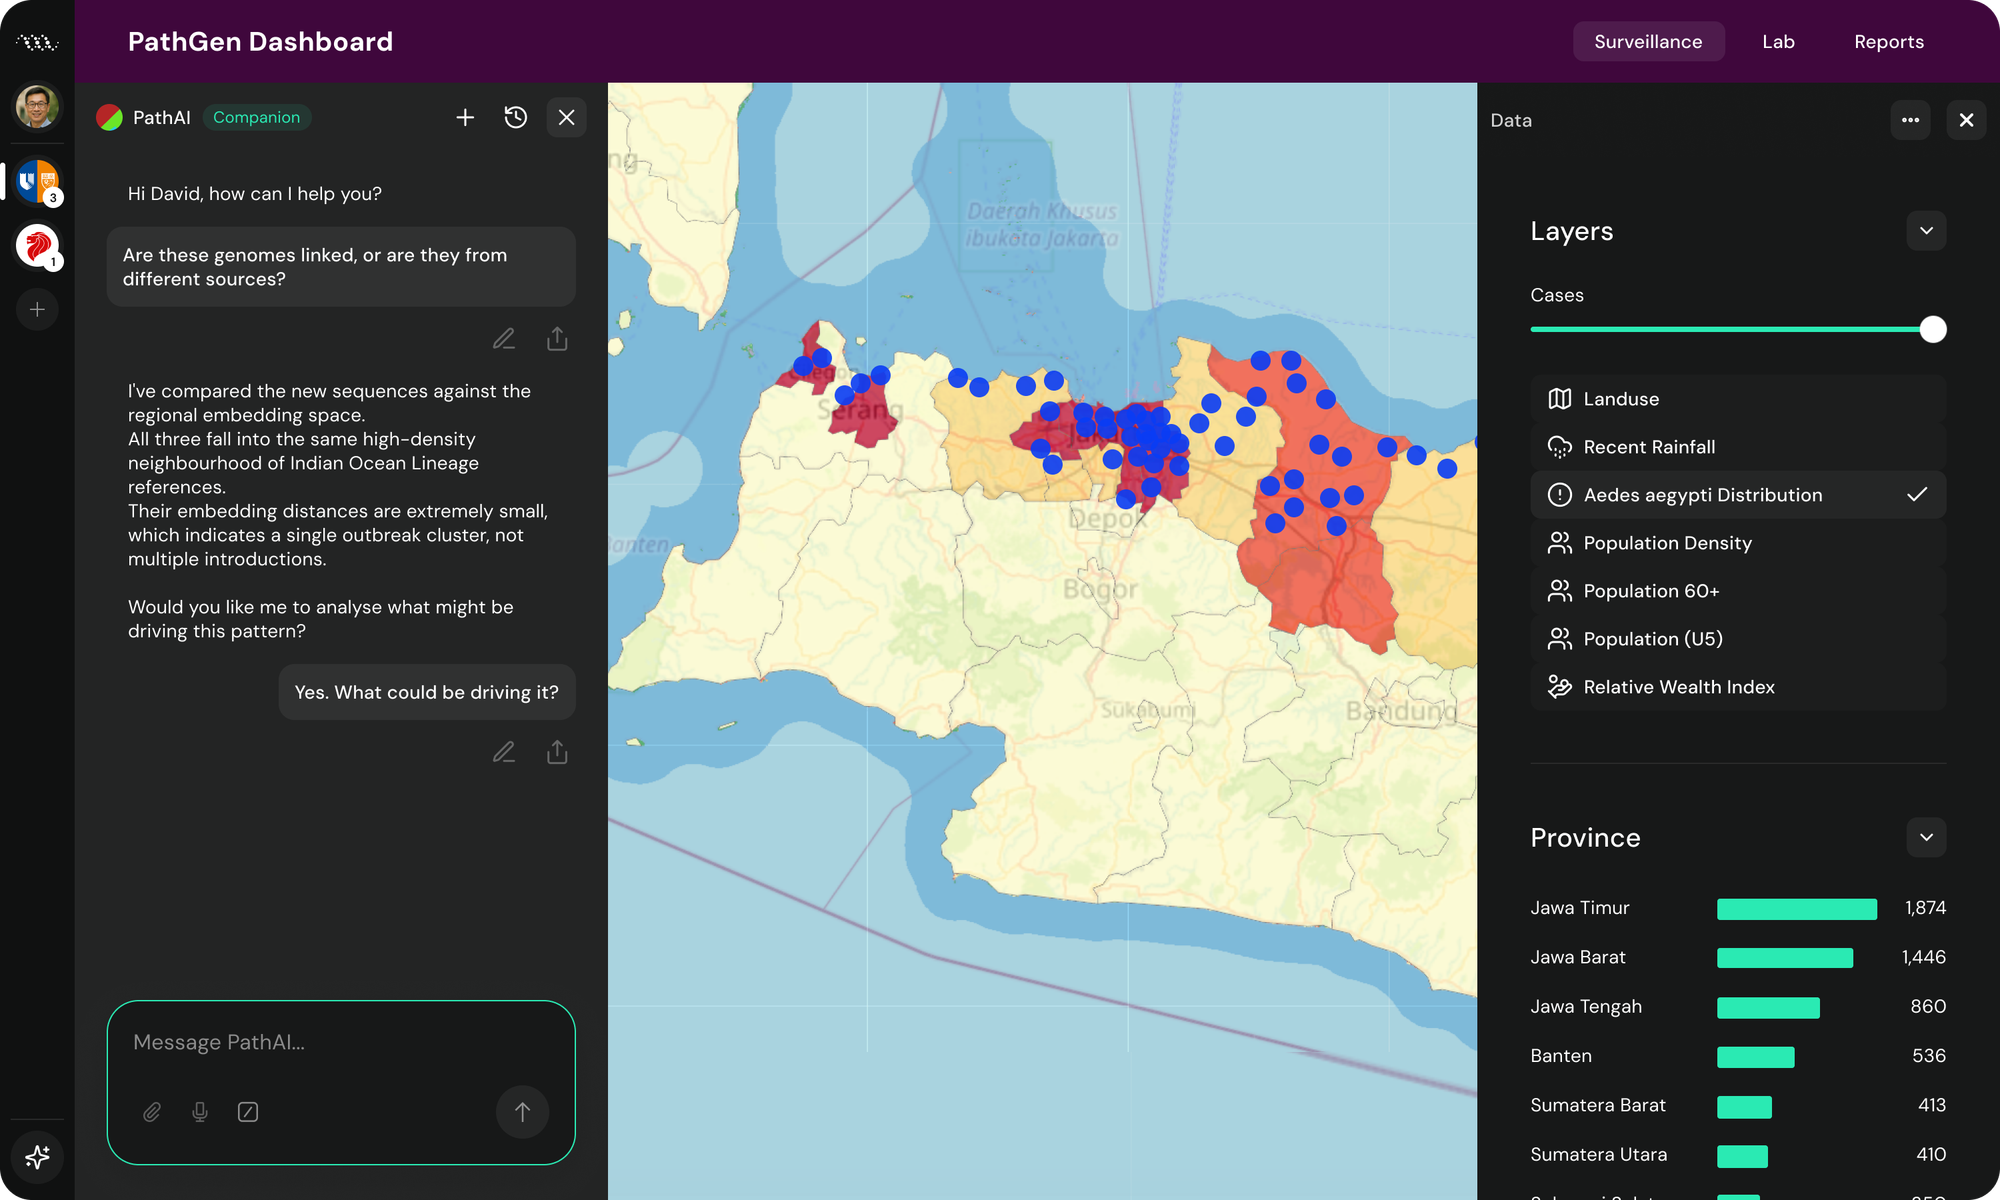
Task: Focus the Message PathAI input field
Action: click(340, 1043)
